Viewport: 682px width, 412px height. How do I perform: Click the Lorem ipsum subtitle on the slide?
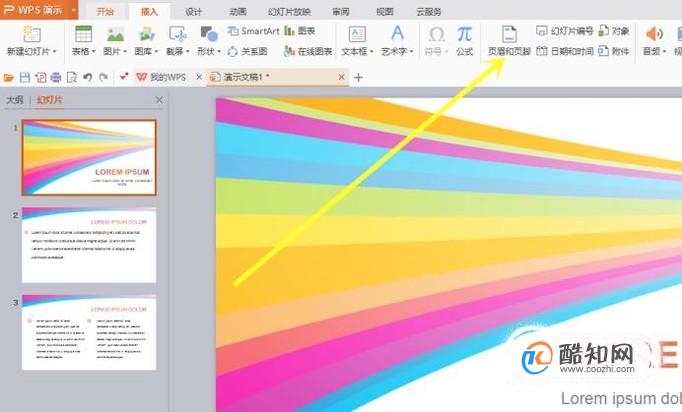pyautogui.click(x=621, y=399)
